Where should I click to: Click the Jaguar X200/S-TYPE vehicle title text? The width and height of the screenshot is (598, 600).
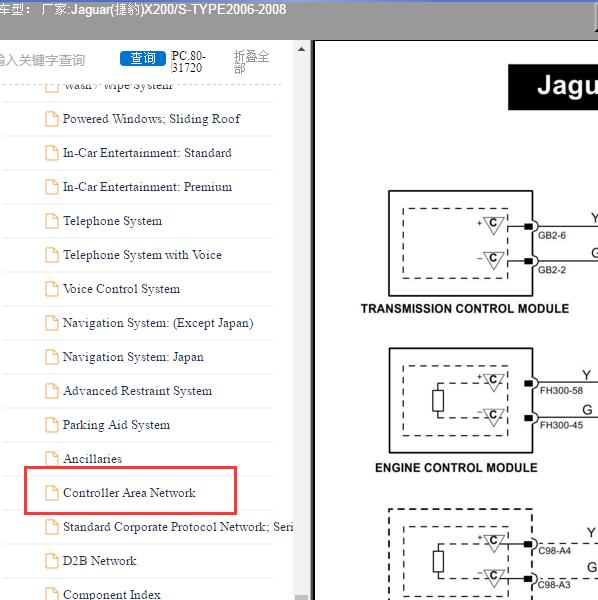[143, 9]
